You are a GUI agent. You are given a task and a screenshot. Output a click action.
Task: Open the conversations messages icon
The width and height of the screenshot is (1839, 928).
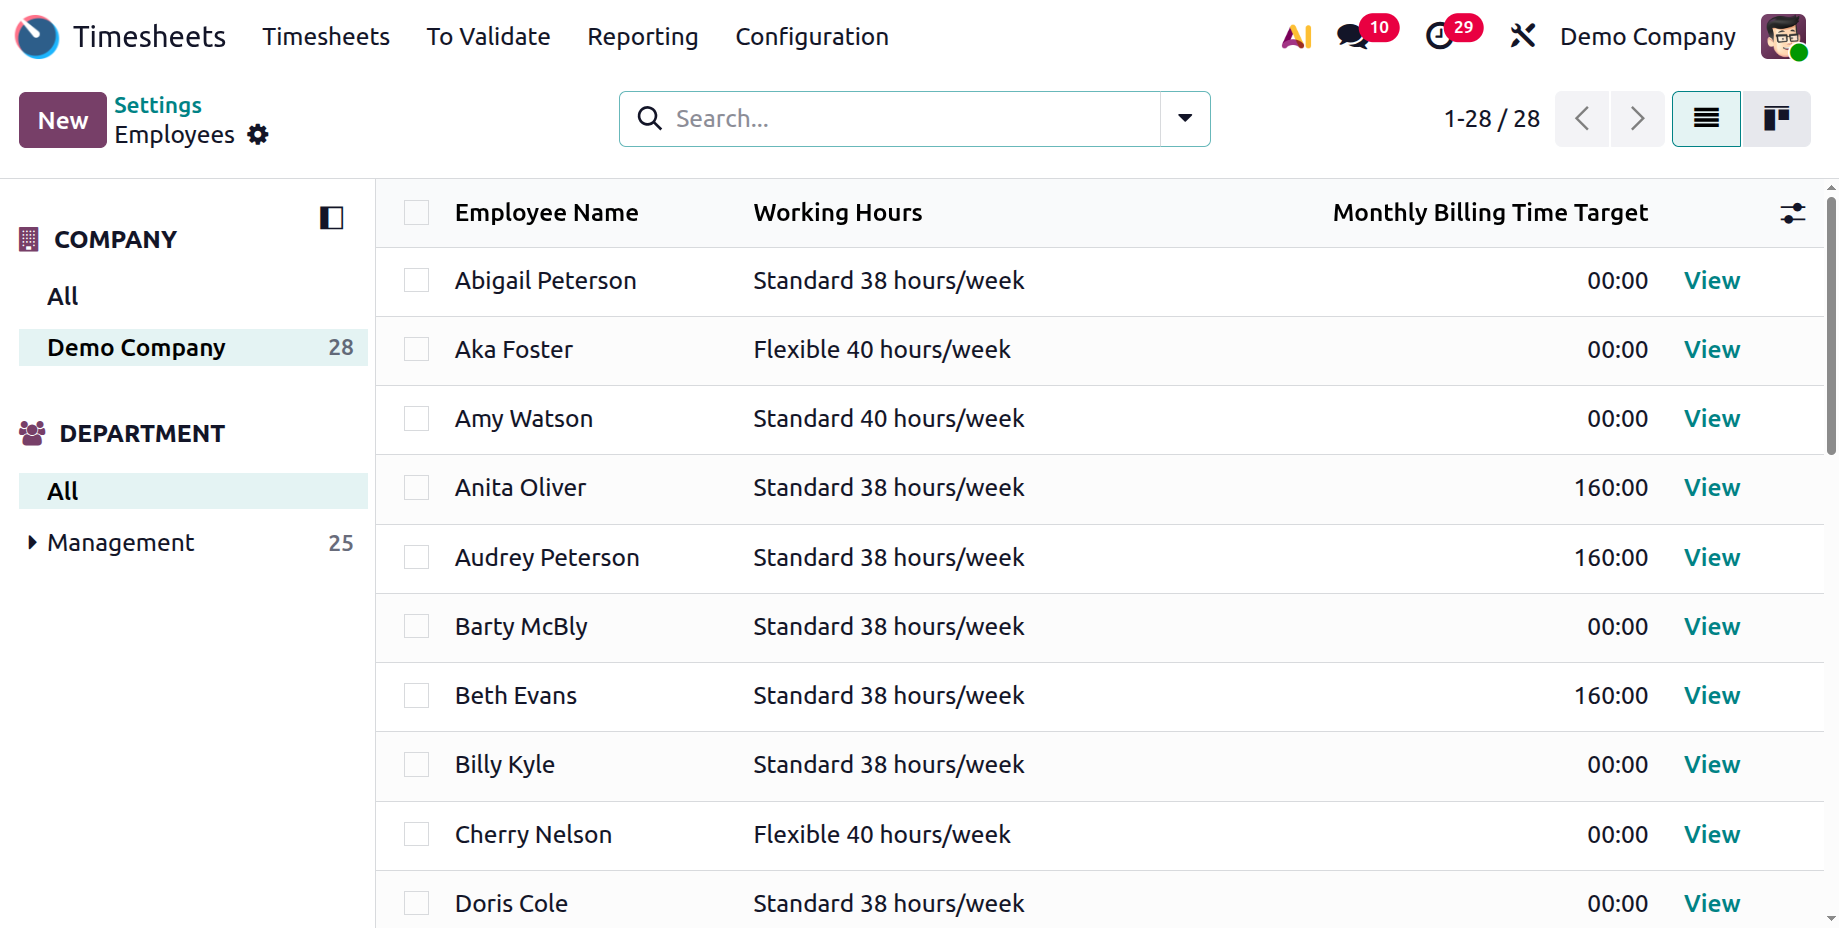(x=1352, y=37)
